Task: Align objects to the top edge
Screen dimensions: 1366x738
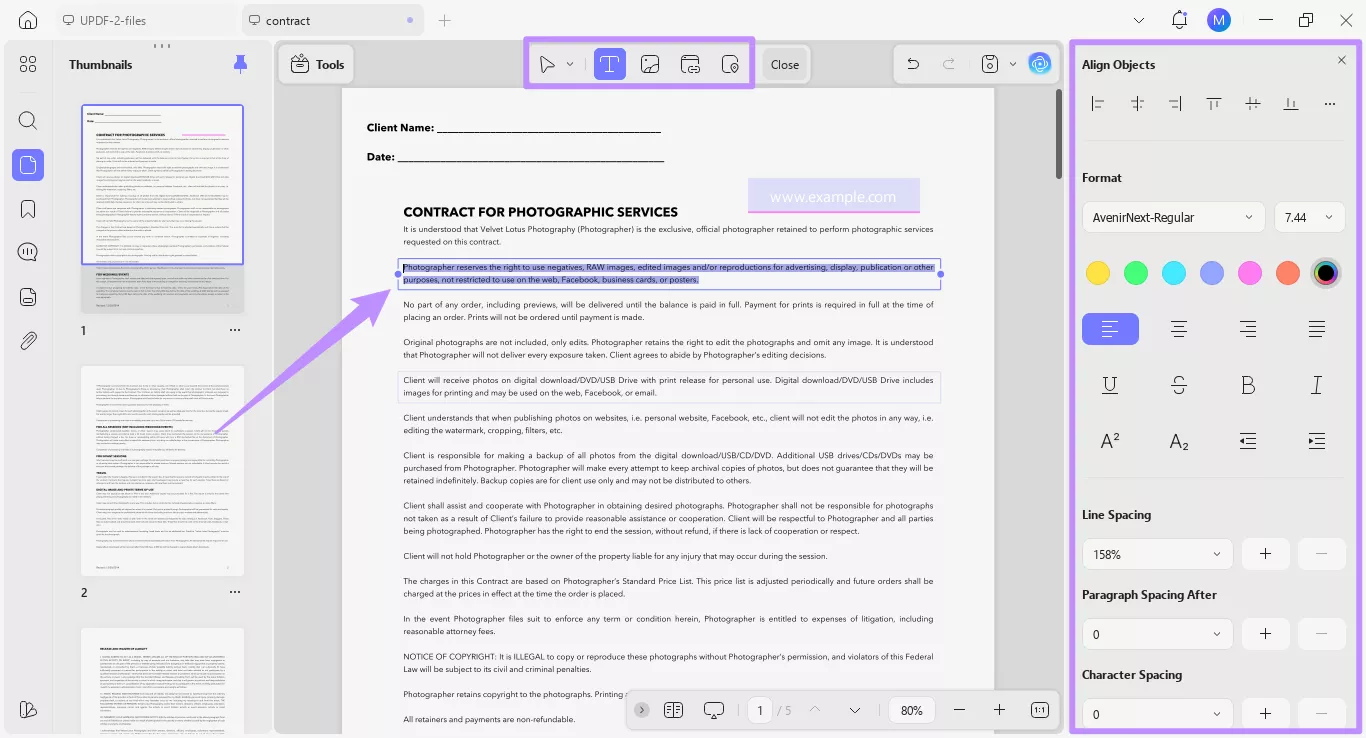Action: [x=1214, y=103]
